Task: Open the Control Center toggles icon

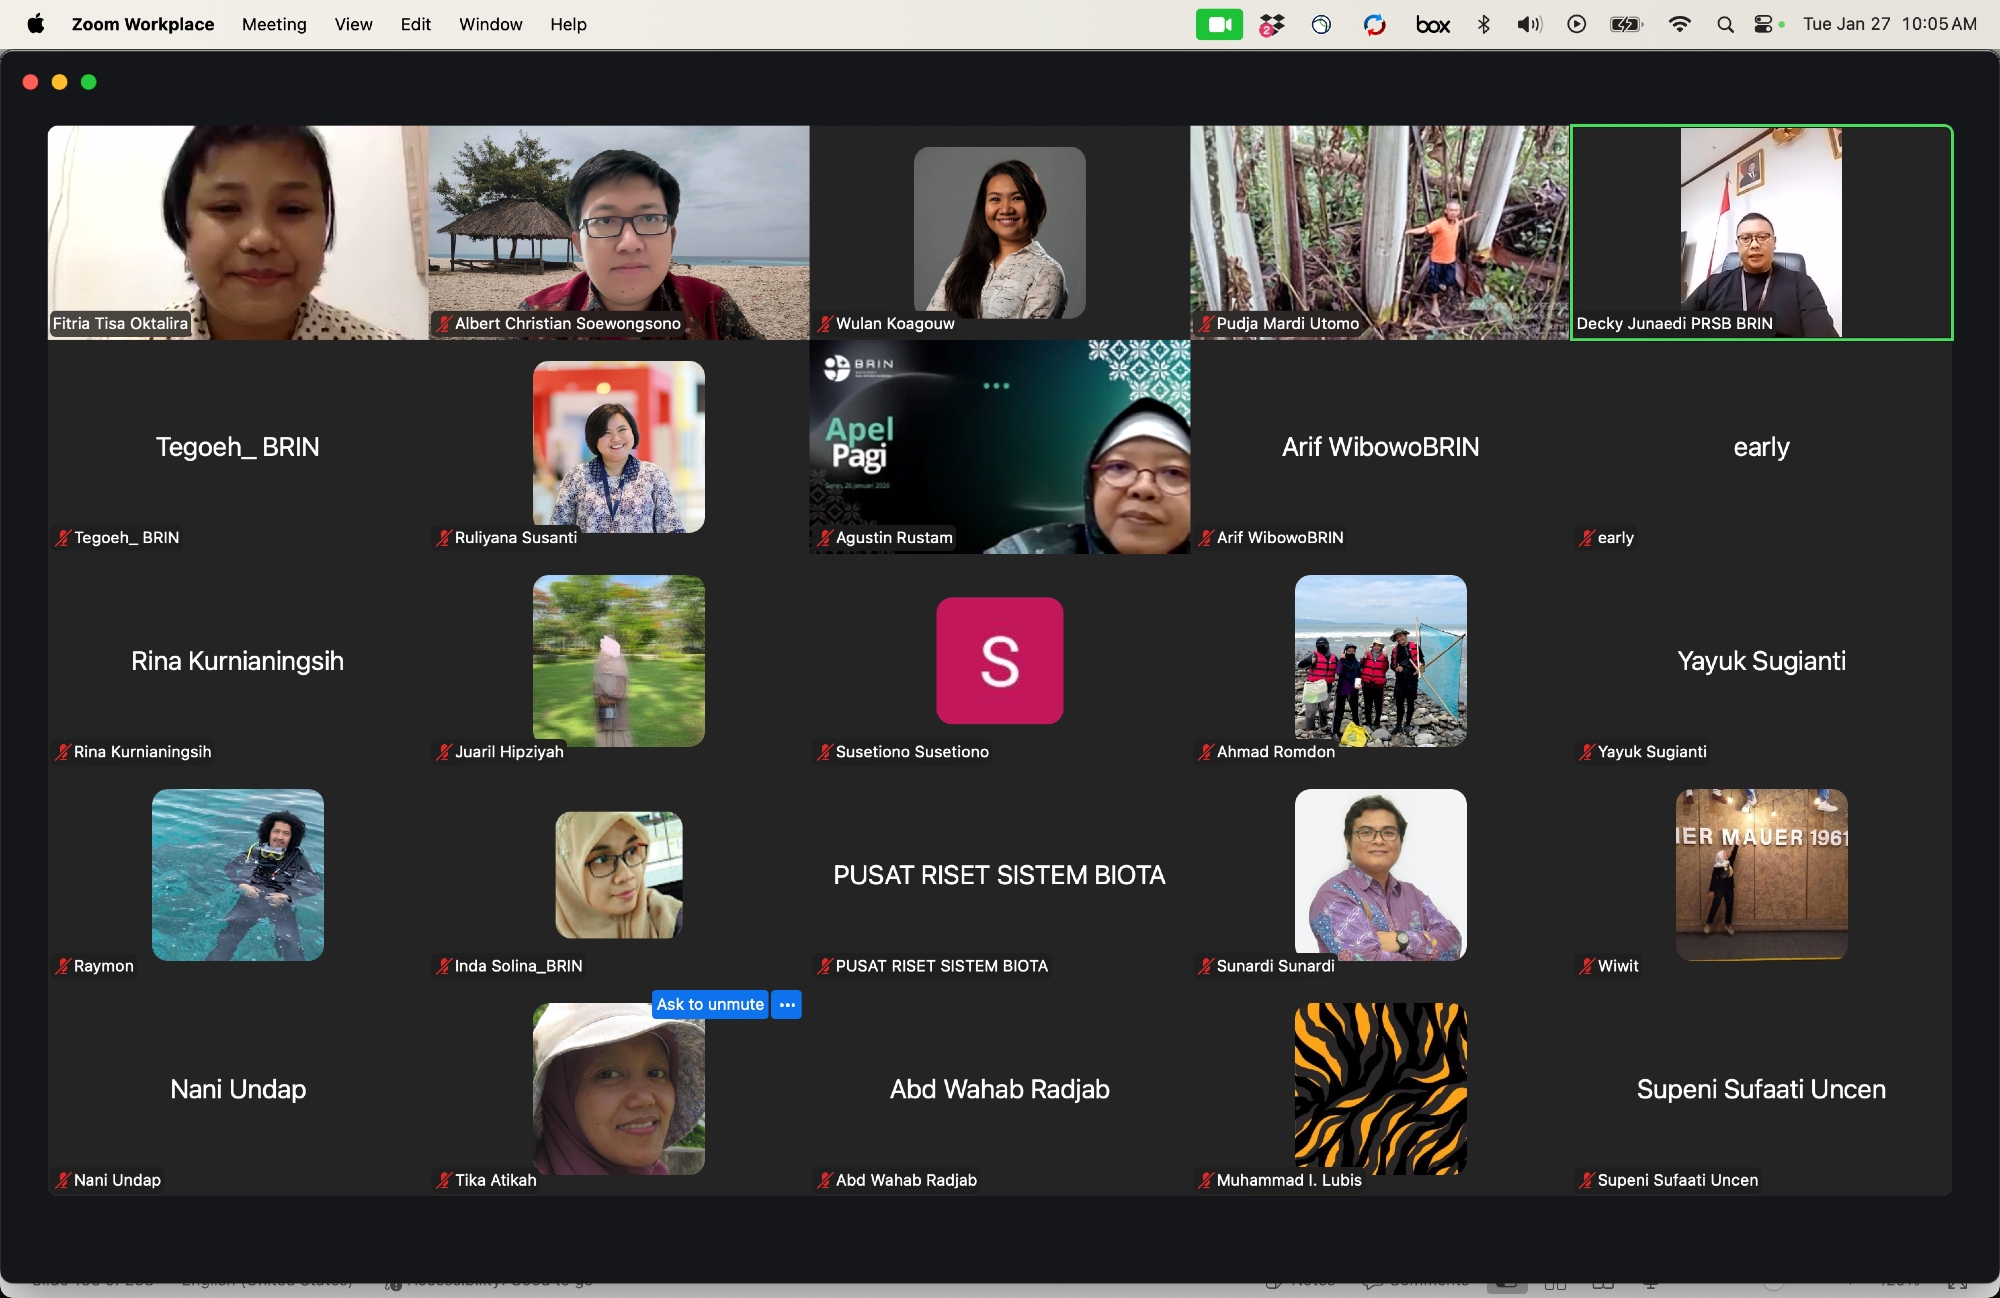Action: (1765, 25)
